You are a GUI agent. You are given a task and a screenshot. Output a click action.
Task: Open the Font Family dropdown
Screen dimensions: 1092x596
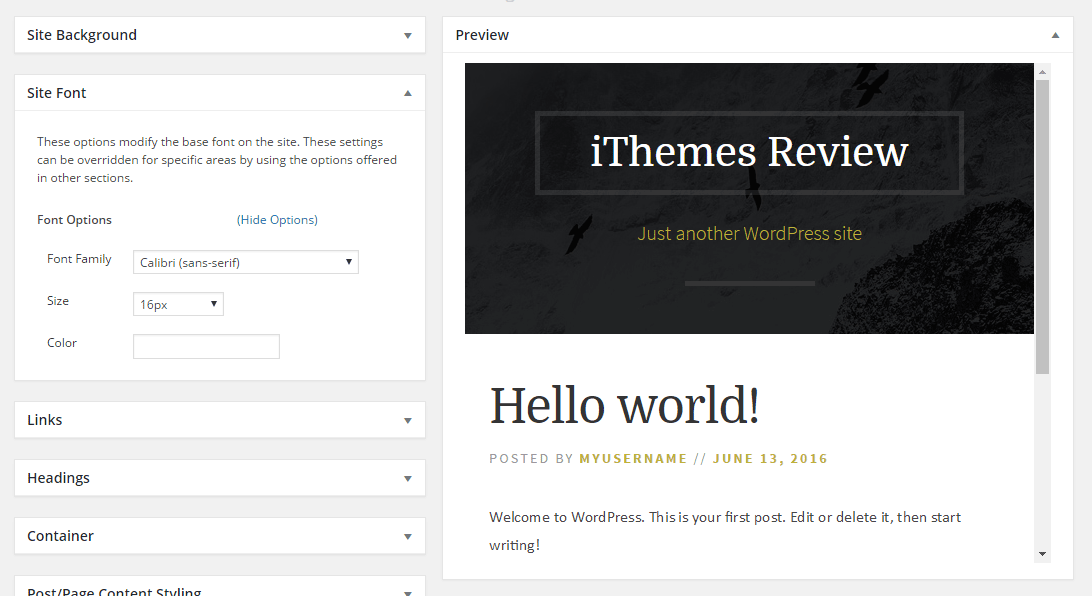(246, 262)
